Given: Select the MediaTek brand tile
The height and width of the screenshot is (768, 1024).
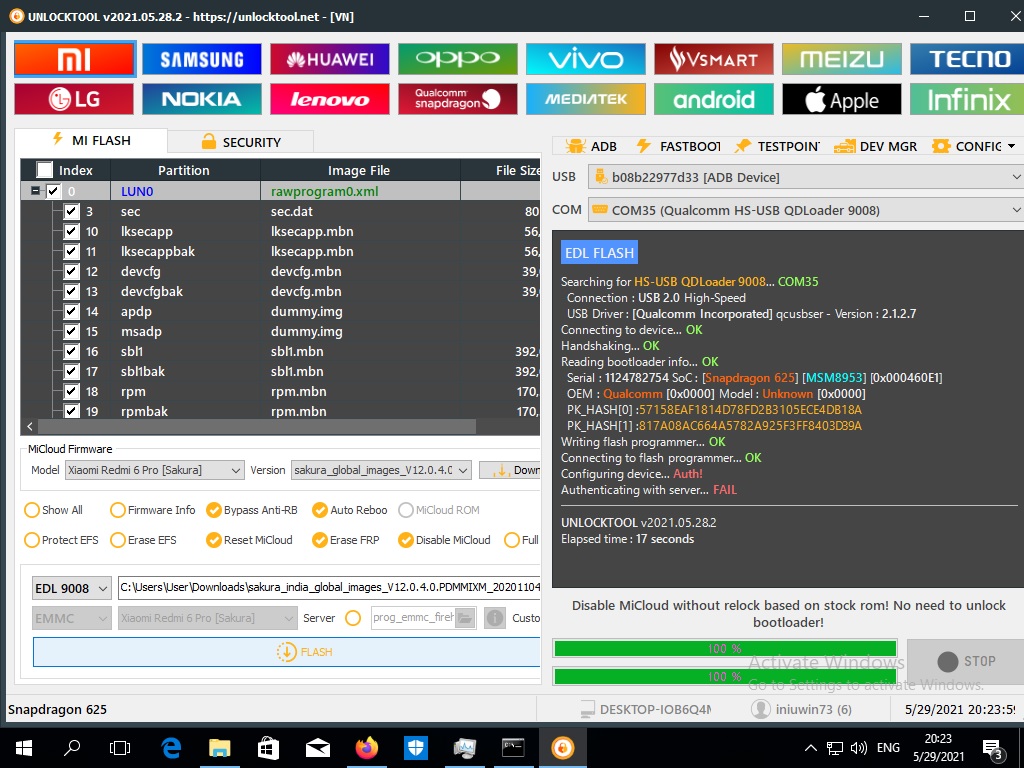Looking at the screenshot, I should (586, 99).
